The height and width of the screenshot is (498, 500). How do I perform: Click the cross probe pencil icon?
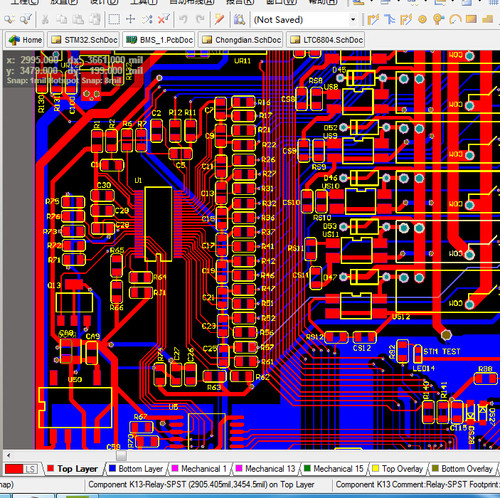(x=219, y=19)
